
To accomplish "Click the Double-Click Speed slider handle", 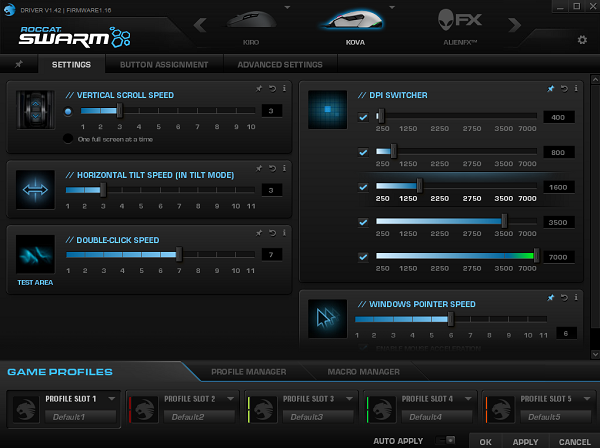I will tap(179, 254).
